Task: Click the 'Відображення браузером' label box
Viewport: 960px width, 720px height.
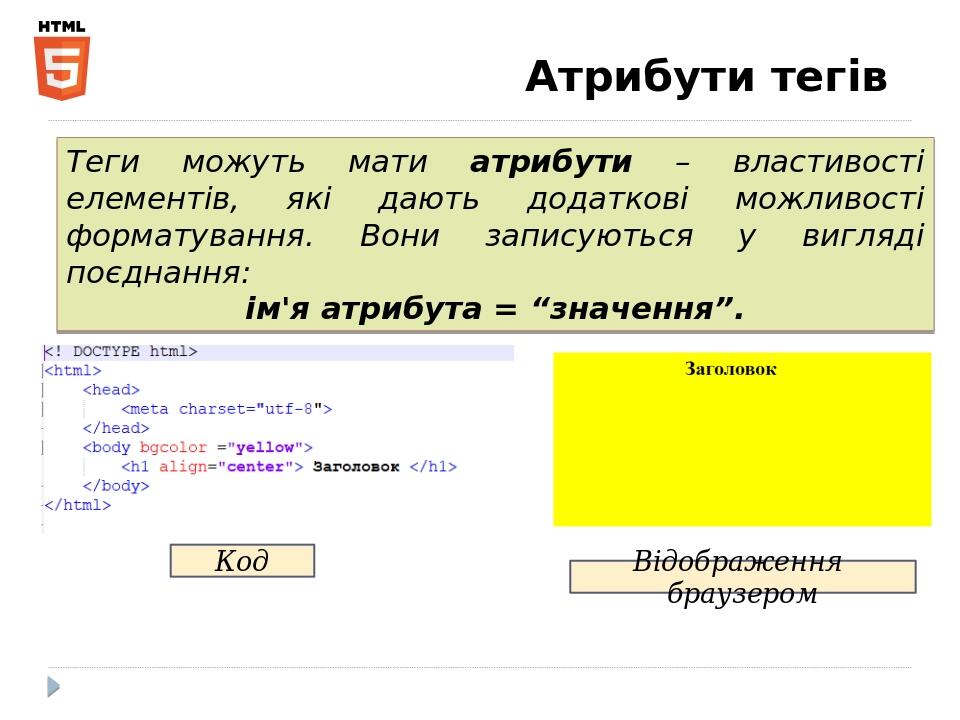Action: click(743, 577)
